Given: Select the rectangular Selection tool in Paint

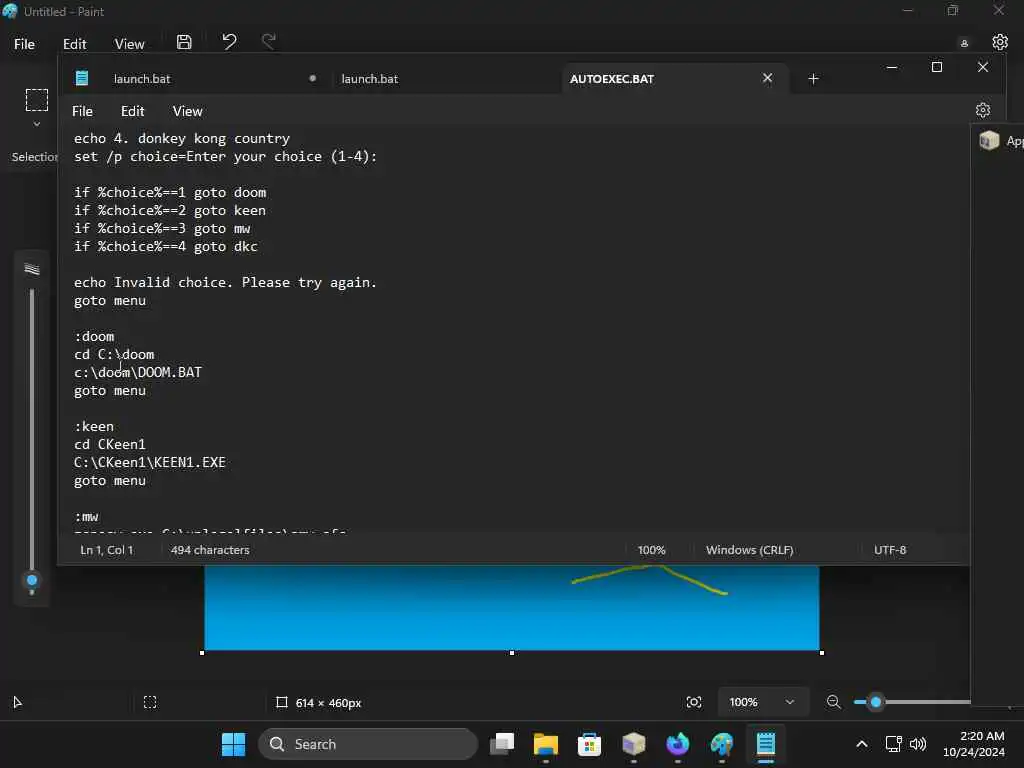Looking at the screenshot, I should click(37, 100).
